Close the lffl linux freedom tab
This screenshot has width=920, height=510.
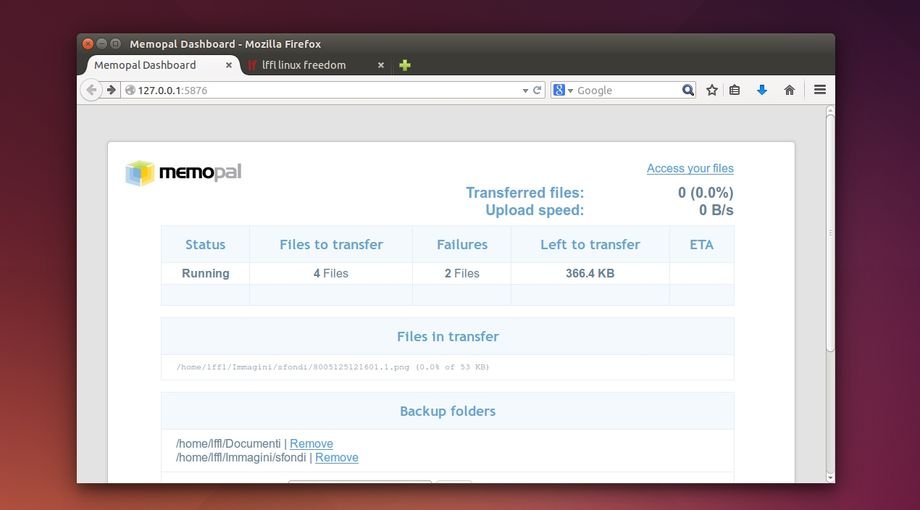pyautogui.click(x=381, y=65)
